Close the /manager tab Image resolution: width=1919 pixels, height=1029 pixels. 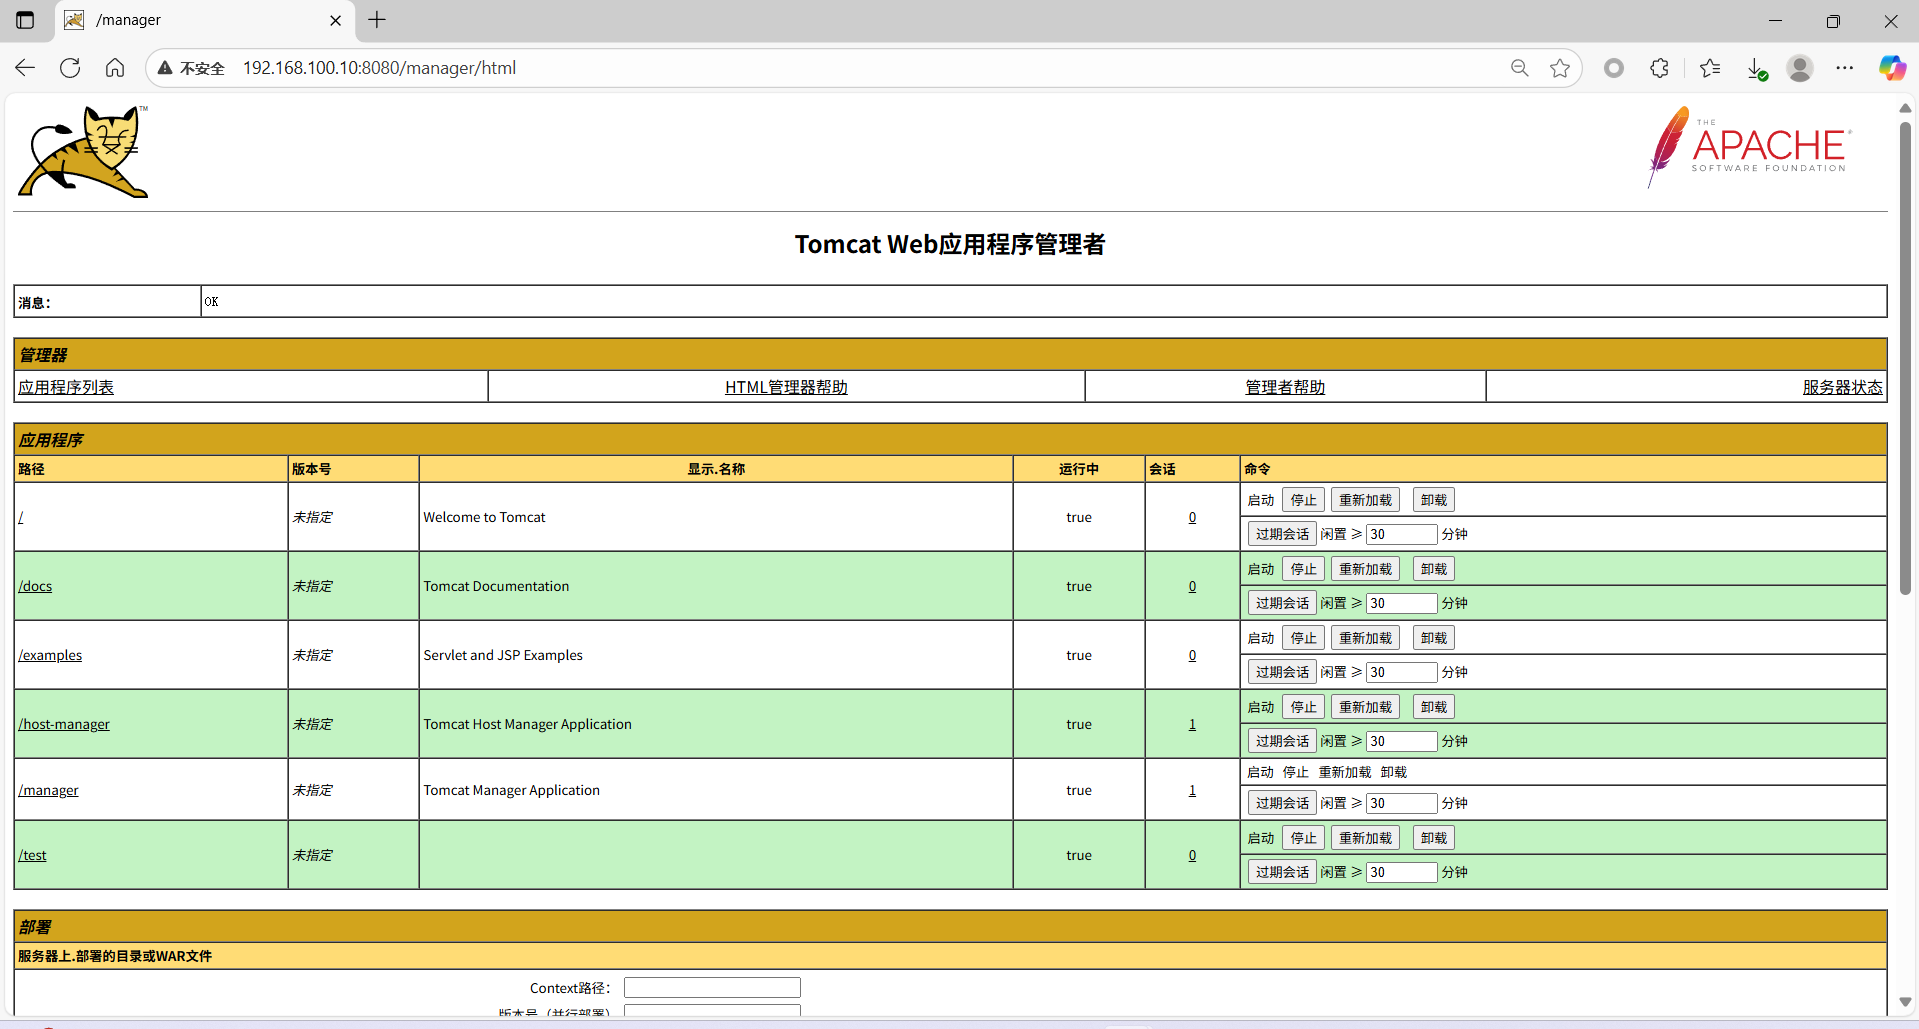coord(335,20)
